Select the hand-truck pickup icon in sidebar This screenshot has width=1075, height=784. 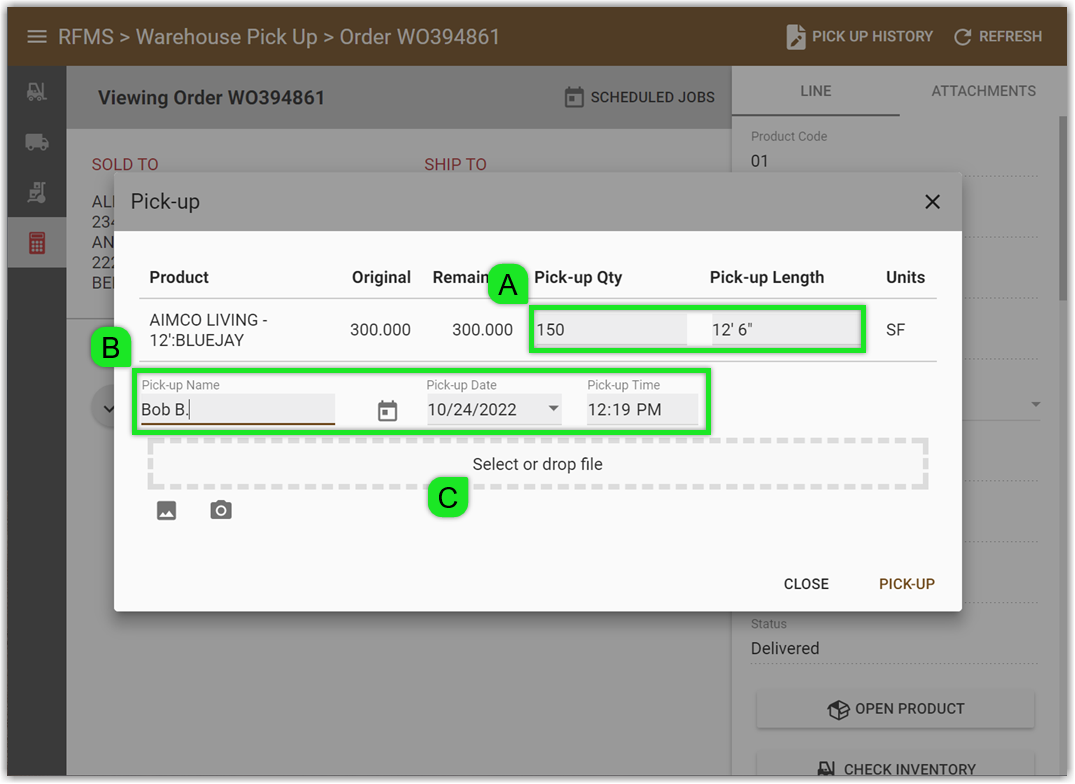coord(37,191)
